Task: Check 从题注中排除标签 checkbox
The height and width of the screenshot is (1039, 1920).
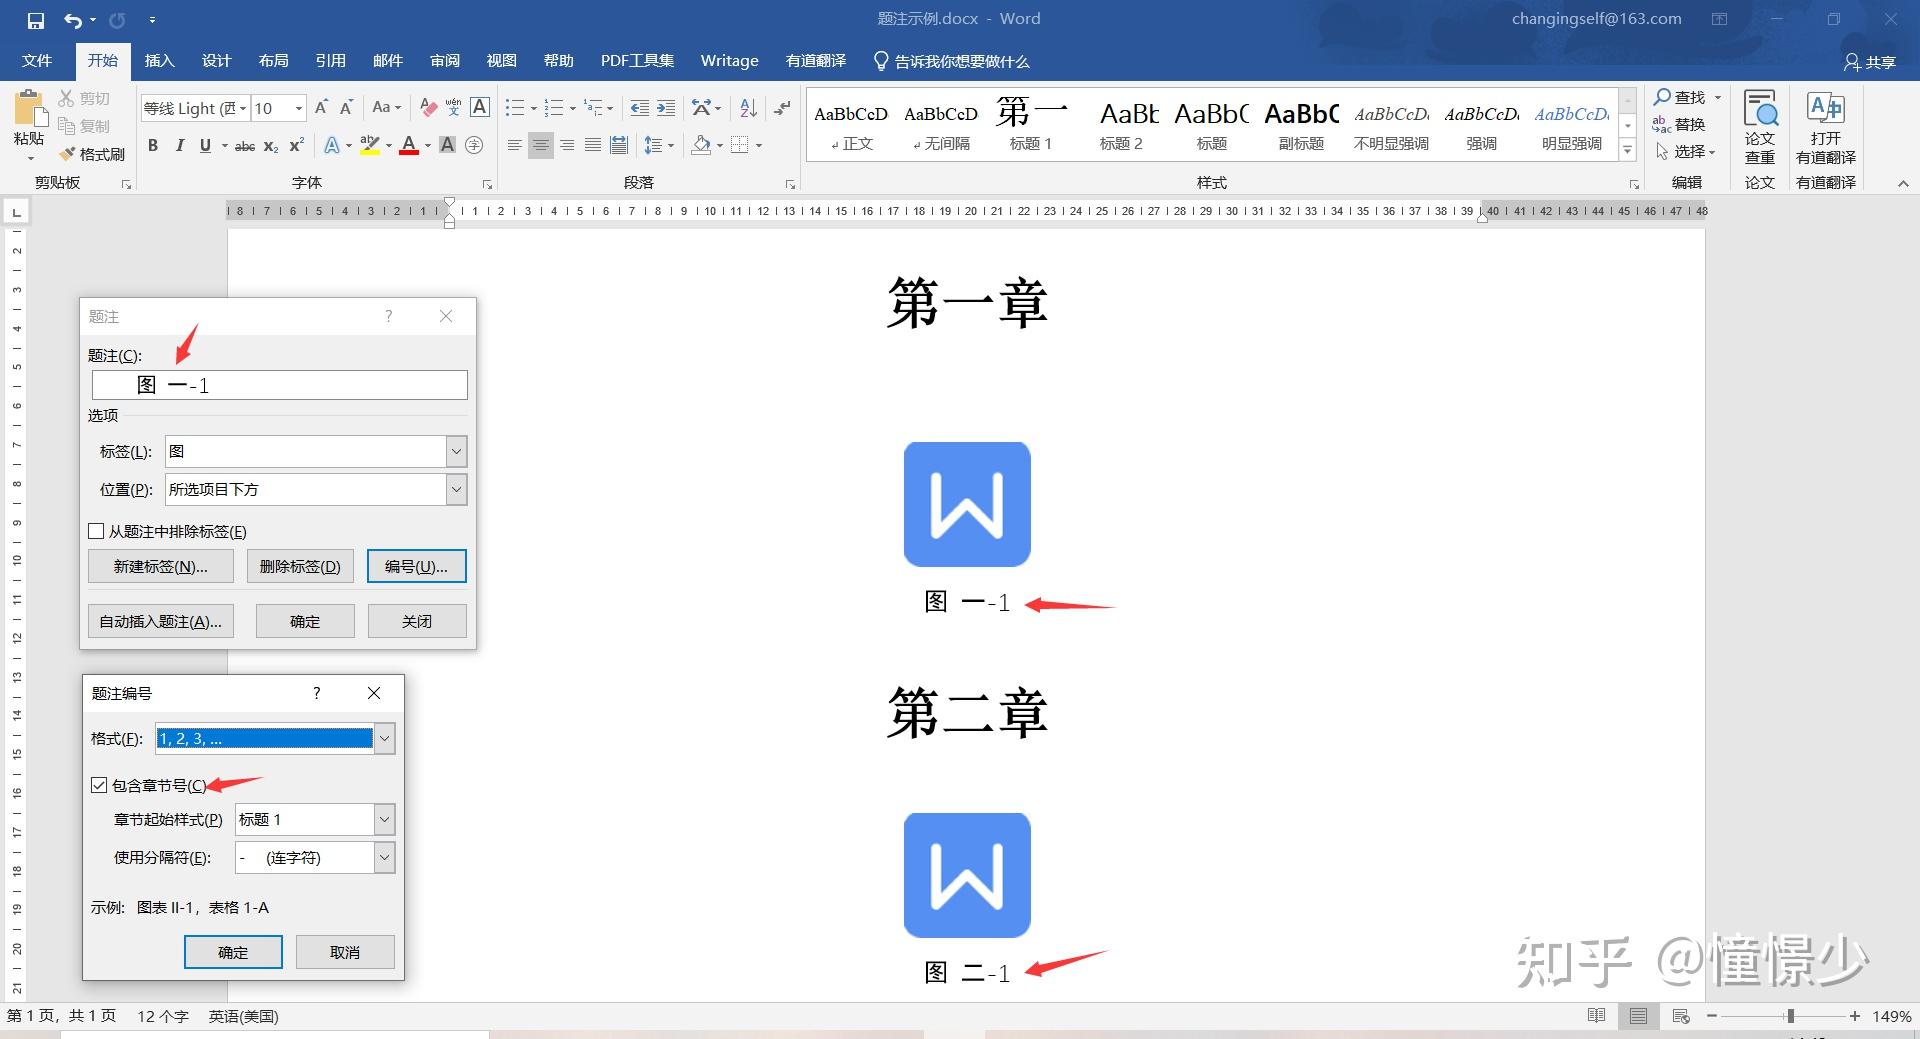Action: [97, 531]
